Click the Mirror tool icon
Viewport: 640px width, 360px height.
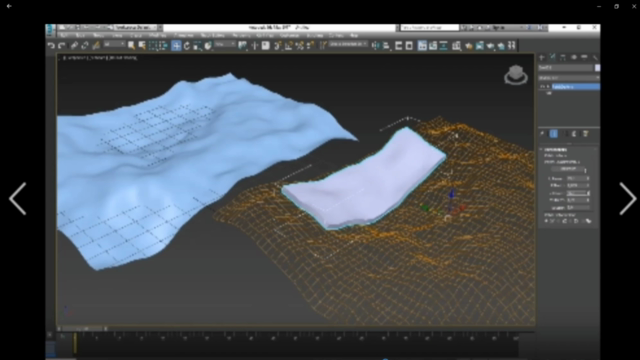pyautogui.click(x=376, y=45)
